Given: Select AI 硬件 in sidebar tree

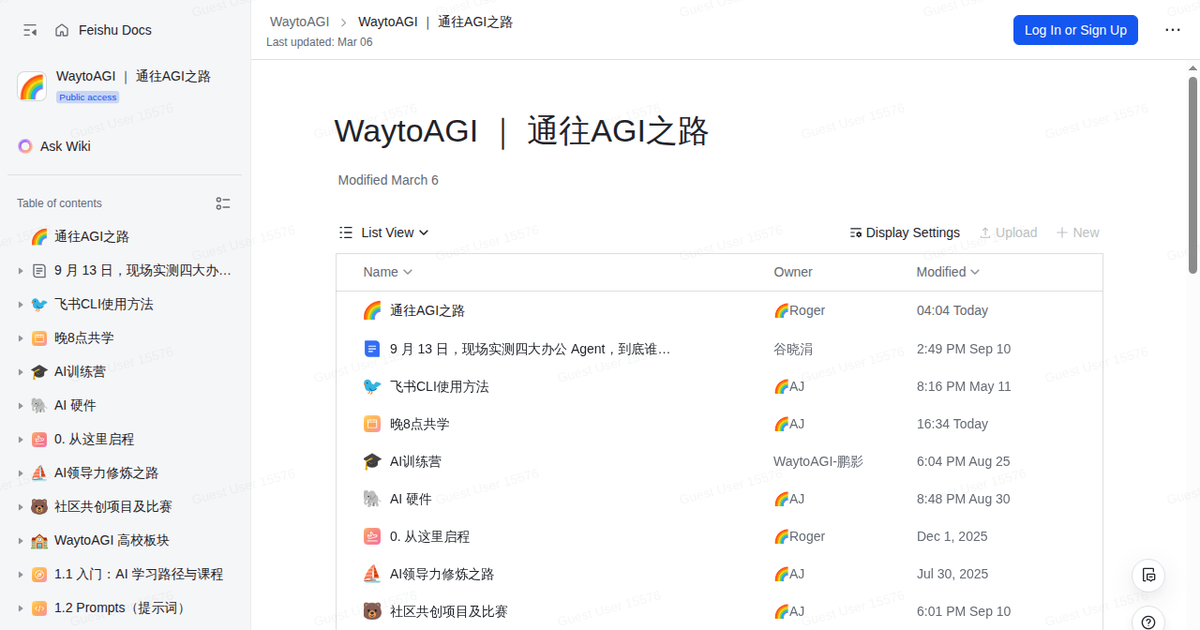Looking at the screenshot, I should tap(75, 405).
